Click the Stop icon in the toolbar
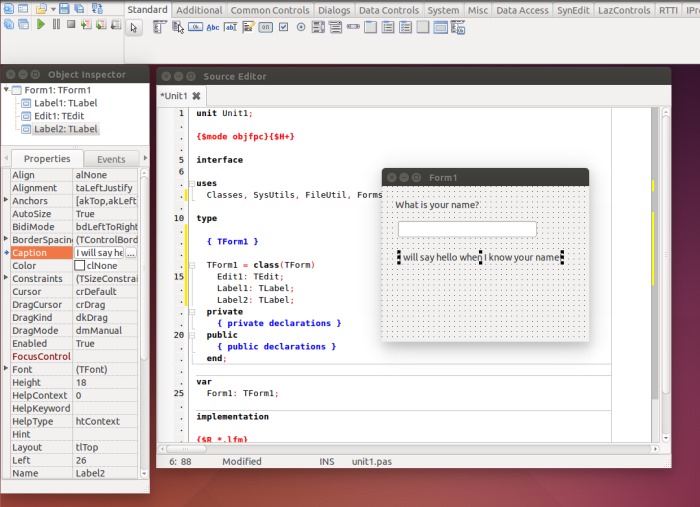Image resolution: width=700 pixels, height=507 pixels. (71, 25)
